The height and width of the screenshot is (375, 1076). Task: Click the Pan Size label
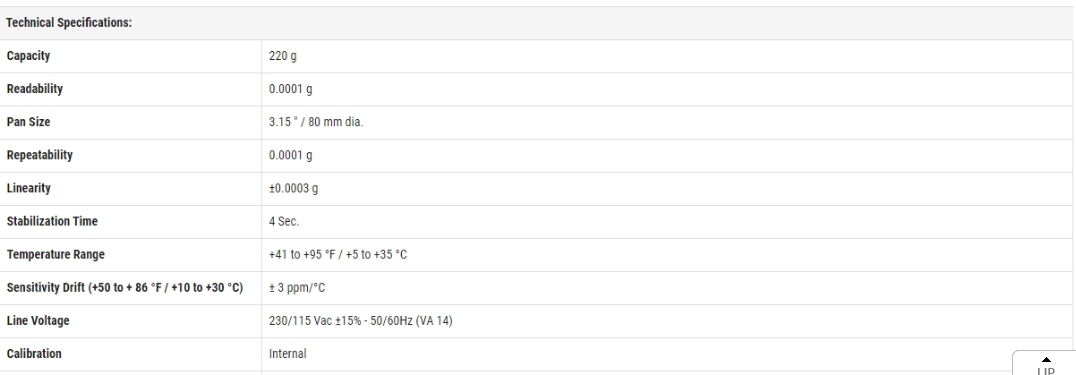(28, 122)
